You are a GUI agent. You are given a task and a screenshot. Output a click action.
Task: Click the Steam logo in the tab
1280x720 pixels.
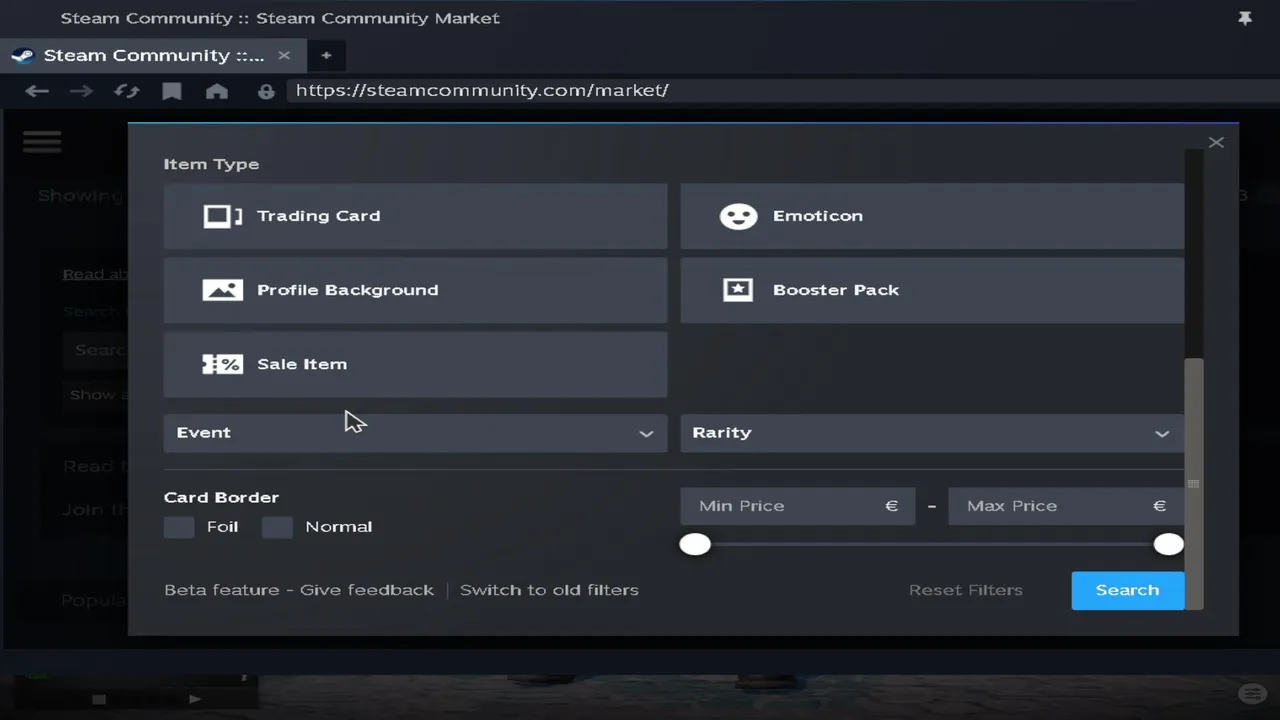tap(23, 56)
